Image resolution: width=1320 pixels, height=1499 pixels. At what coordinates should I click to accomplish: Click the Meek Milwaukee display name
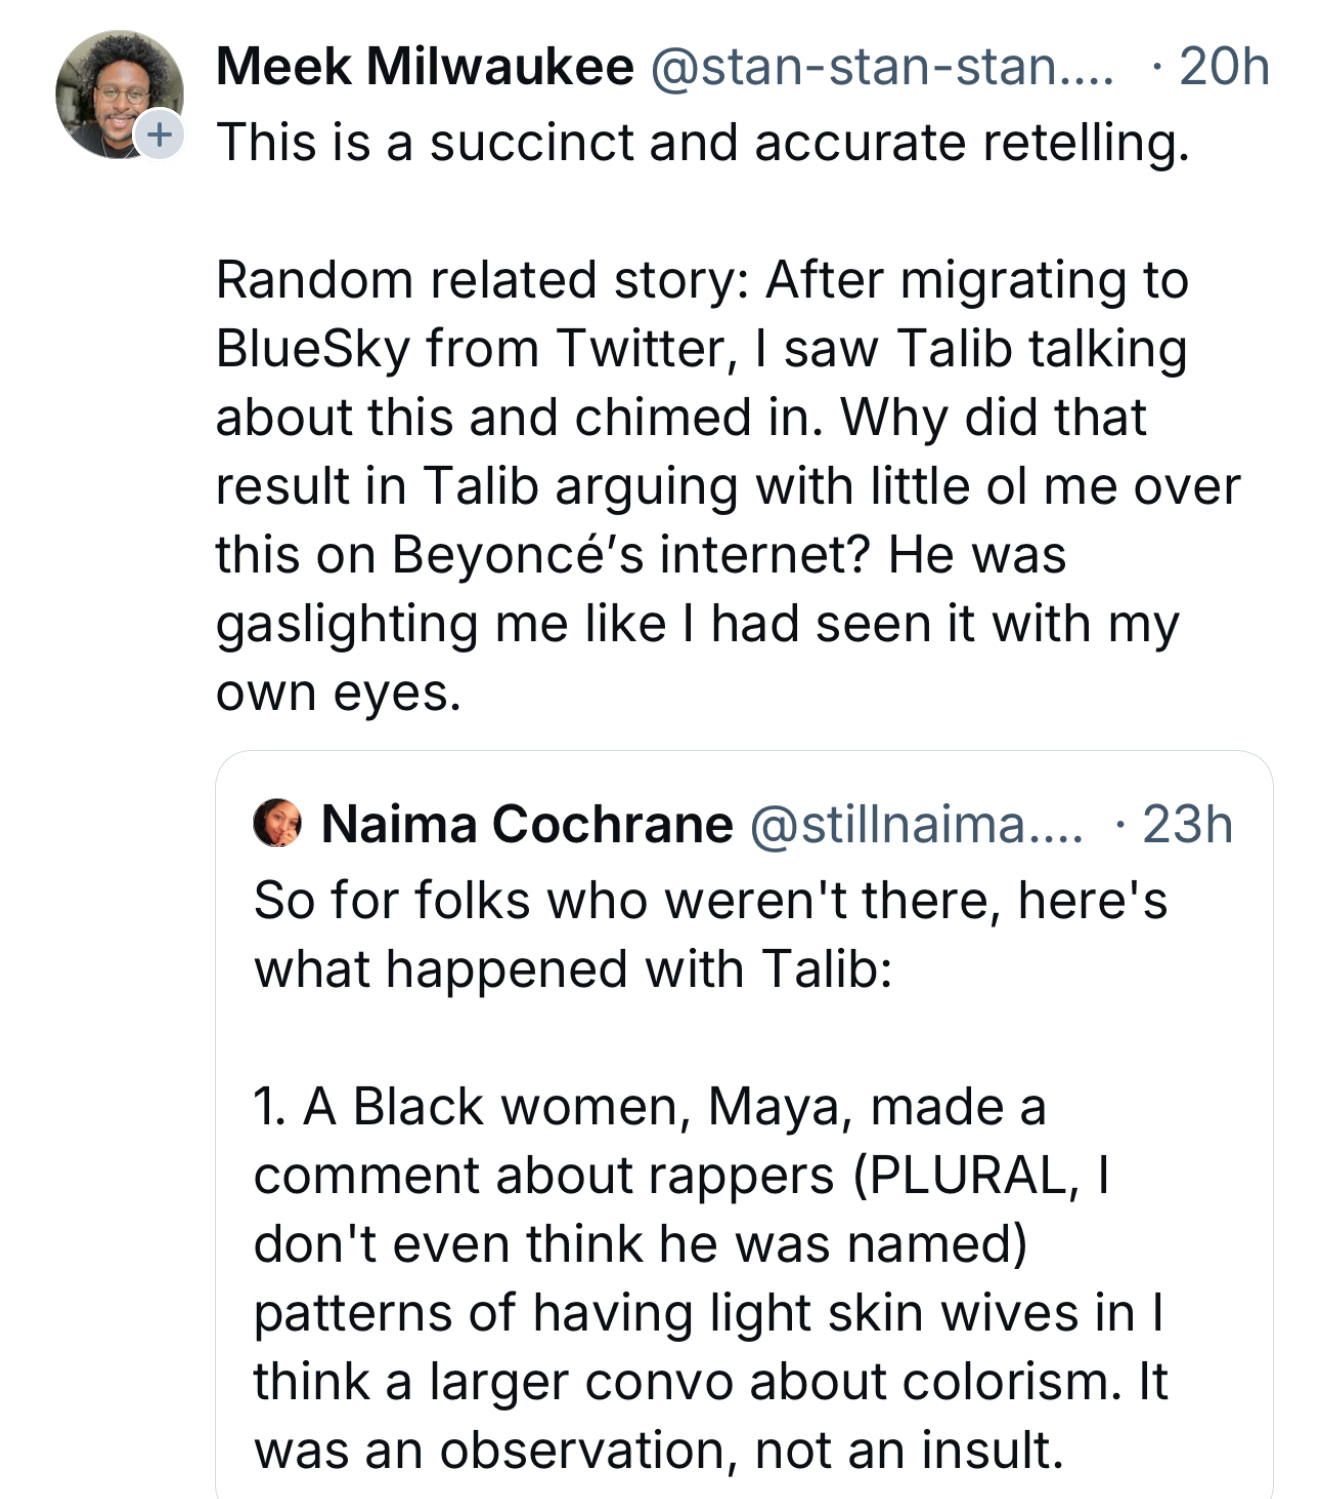(425, 67)
